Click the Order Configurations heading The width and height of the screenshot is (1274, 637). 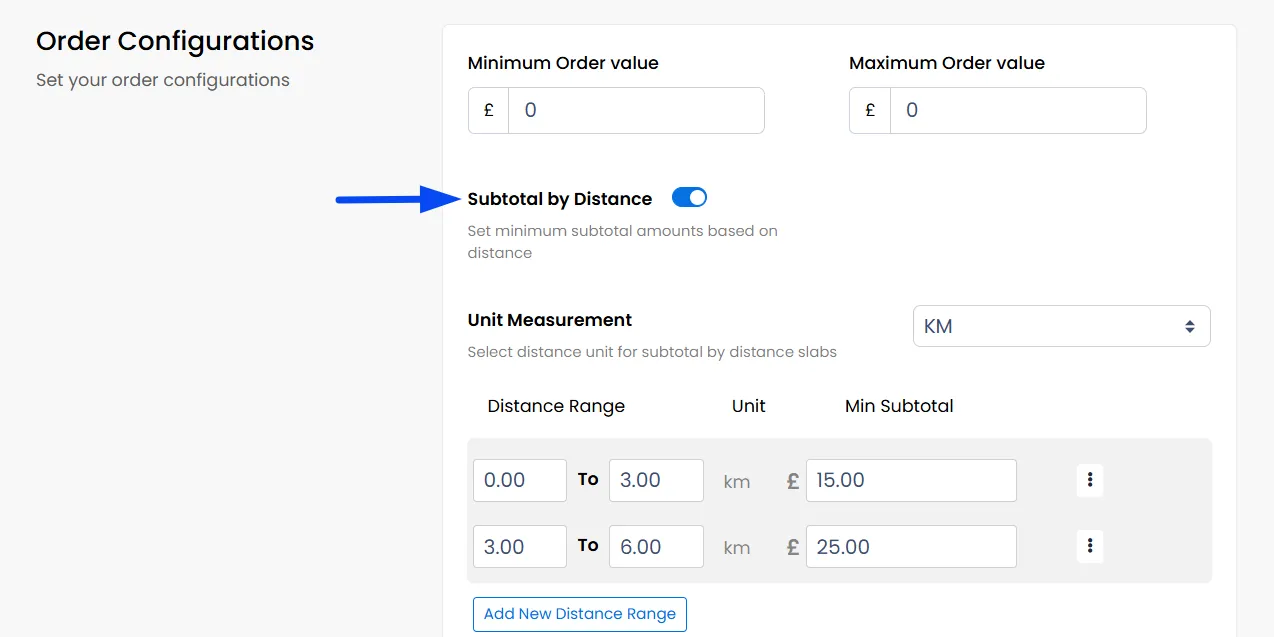[175, 41]
